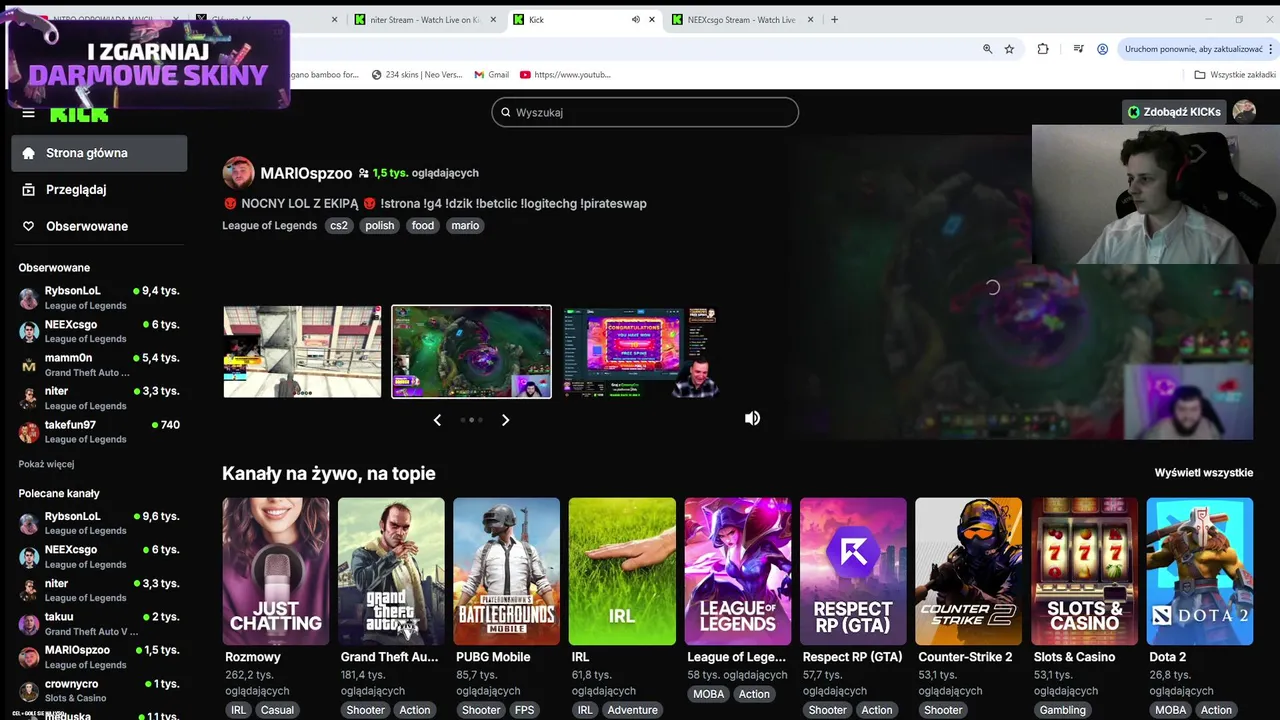
Task: Open the Grand Theft Auto V category card
Action: click(x=391, y=571)
